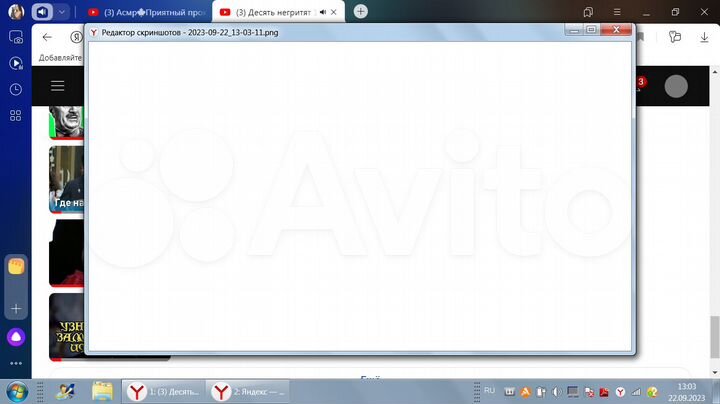Open the YouTube account avatar
The image size is (720, 404).
(x=676, y=87)
